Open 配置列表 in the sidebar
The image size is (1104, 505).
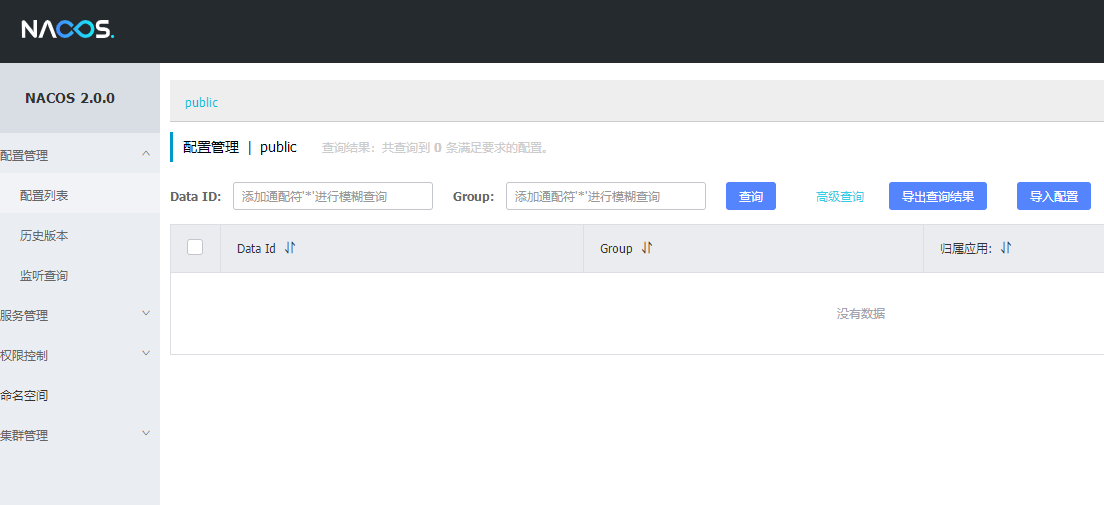point(45,195)
